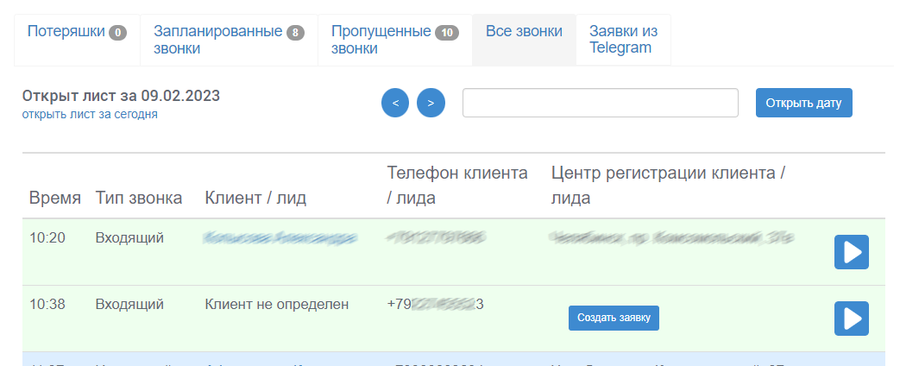The height and width of the screenshot is (366, 900).
Task: Open the Заявки из Telegram tab
Action: [x=623, y=40]
